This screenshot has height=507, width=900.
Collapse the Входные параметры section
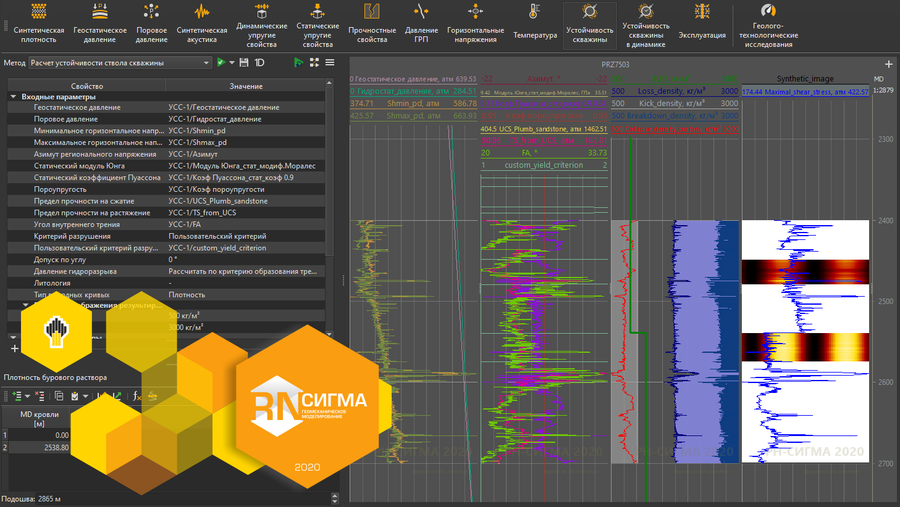[14, 97]
